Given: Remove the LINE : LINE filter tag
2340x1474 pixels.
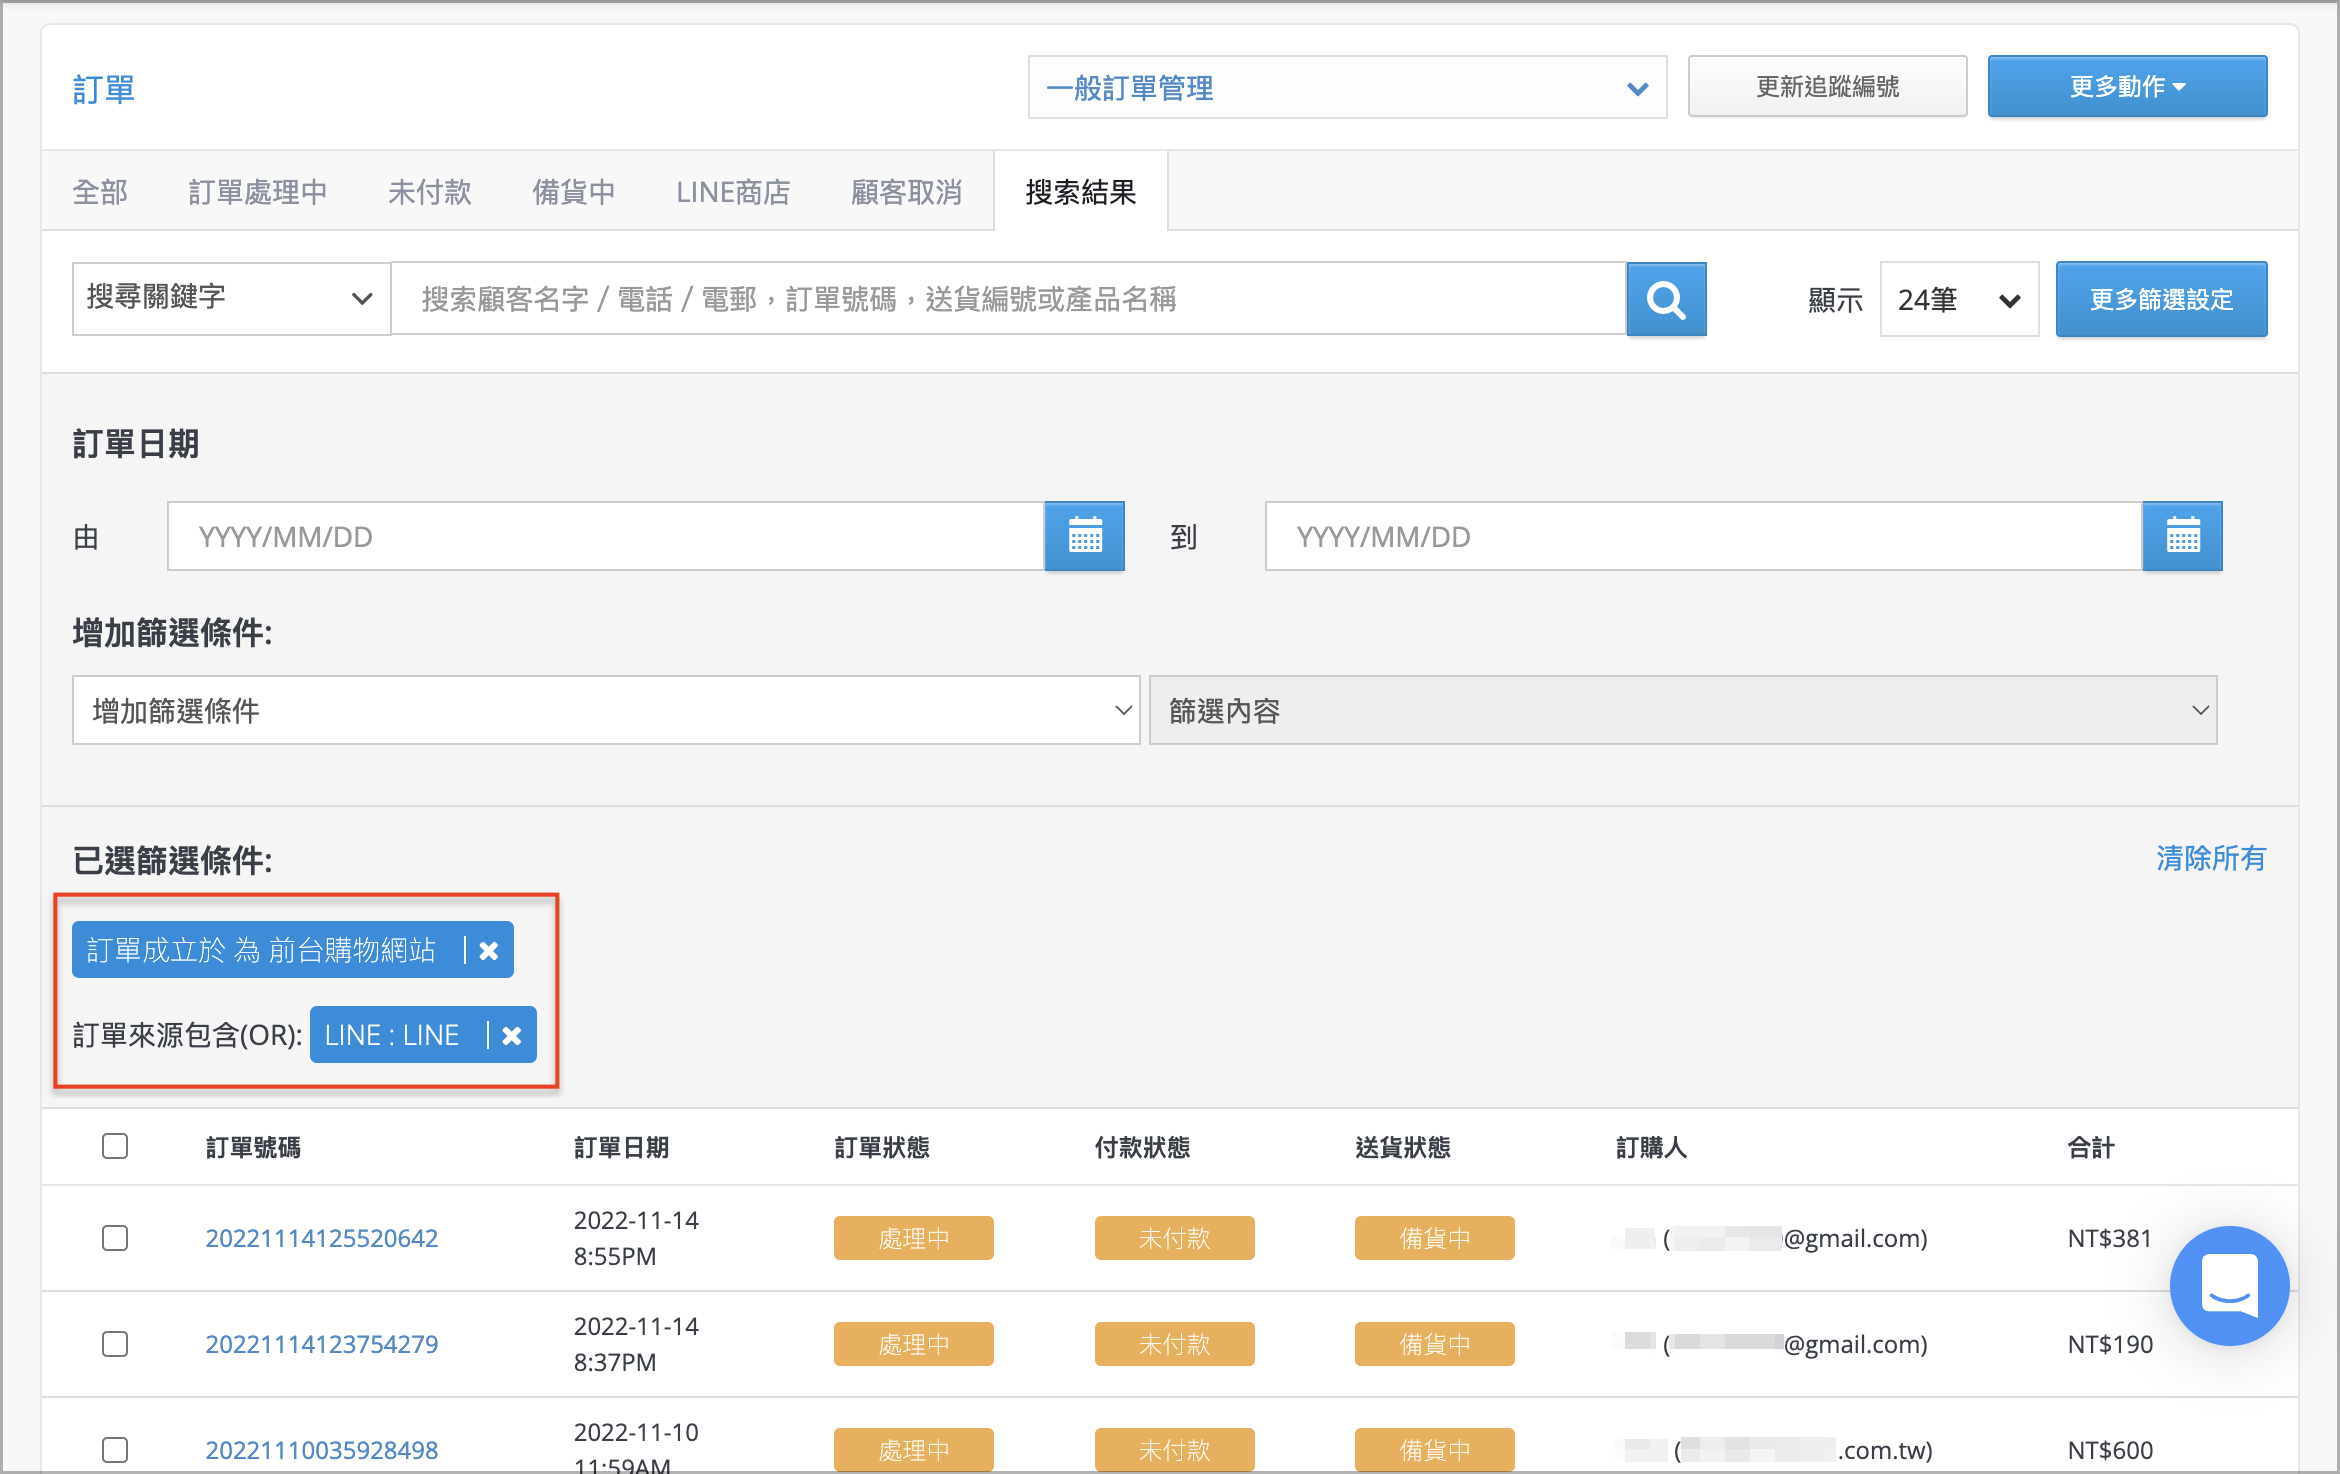Looking at the screenshot, I should (x=512, y=1035).
